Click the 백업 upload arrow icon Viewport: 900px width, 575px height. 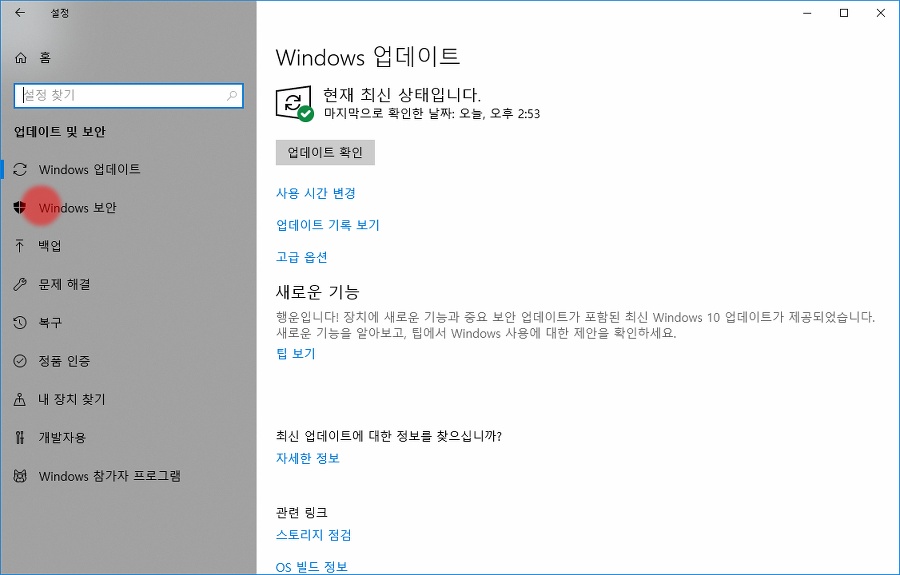tap(20, 246)
